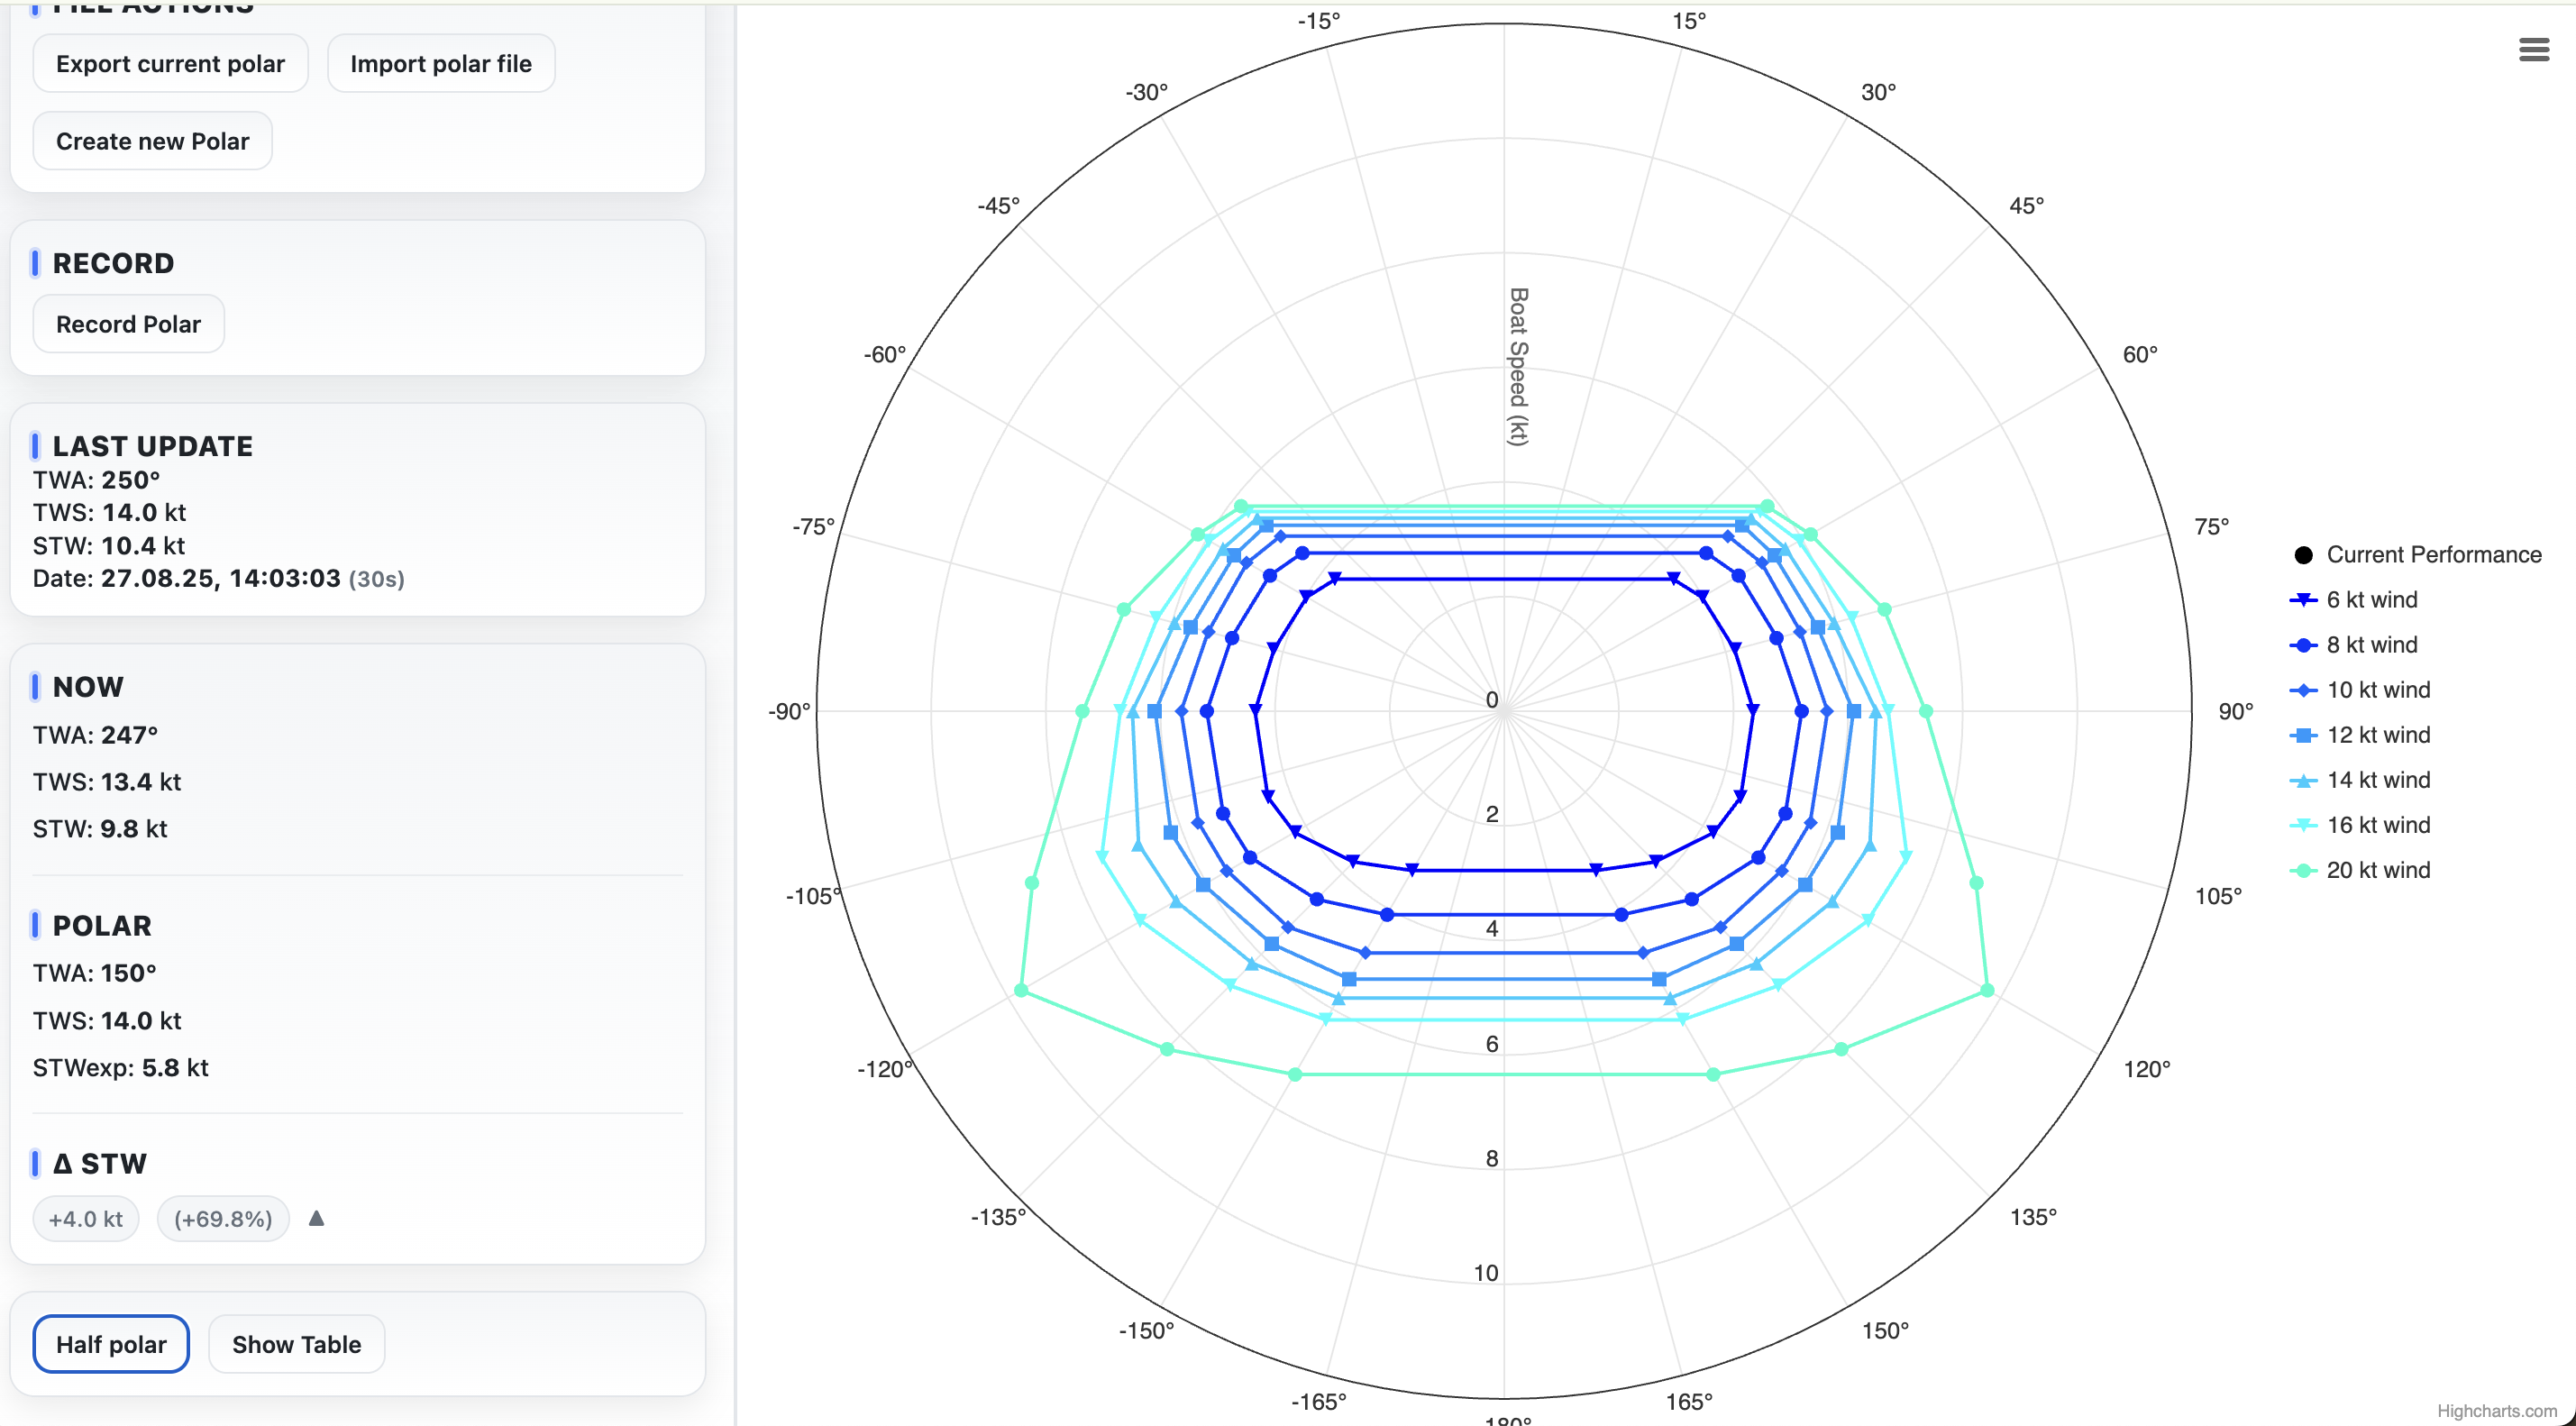Screen dimensions: 2576x1426
Task: Start recording with Record Polar
Action: pyautogui.click(x=128, y=324)
